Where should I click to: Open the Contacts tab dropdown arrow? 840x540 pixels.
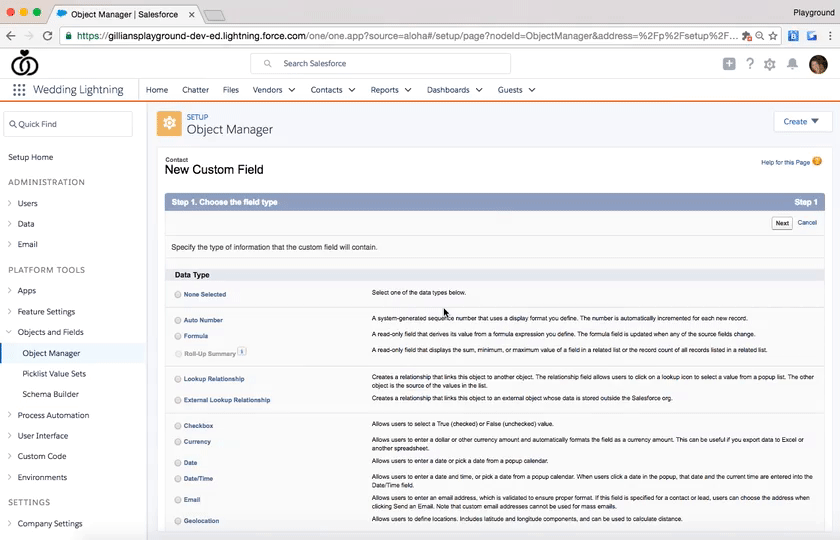pyautogui.click(x=352, y=90)
